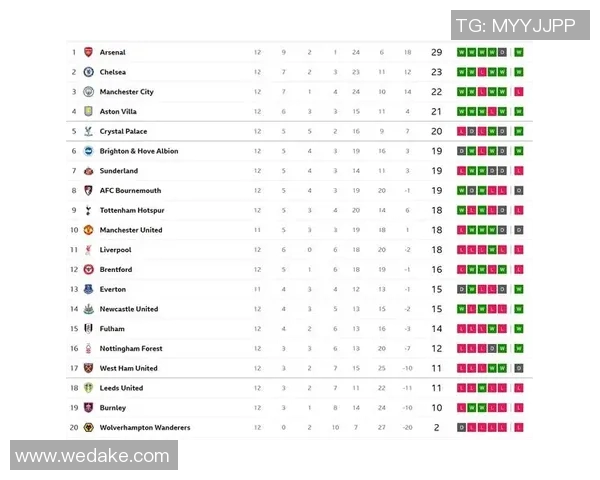This screenshot has width=600, height=480.
Task: Click the Wolverhampton Wanderers crest icon
Action: [x=88, y=427]
